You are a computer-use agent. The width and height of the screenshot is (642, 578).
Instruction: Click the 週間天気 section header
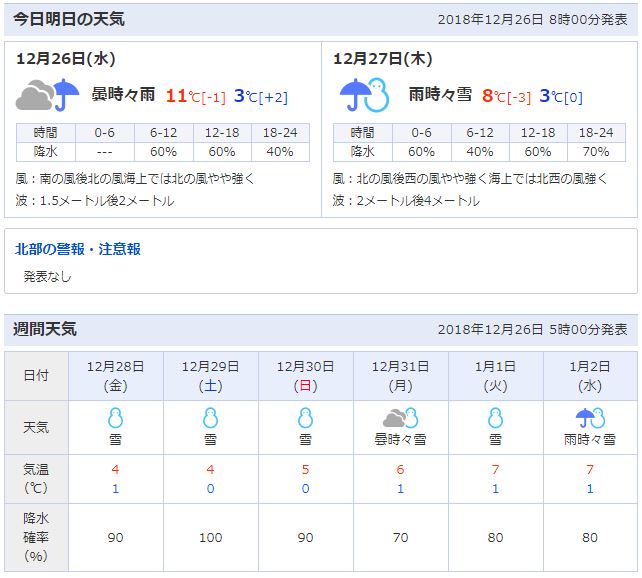click(45, 328)
